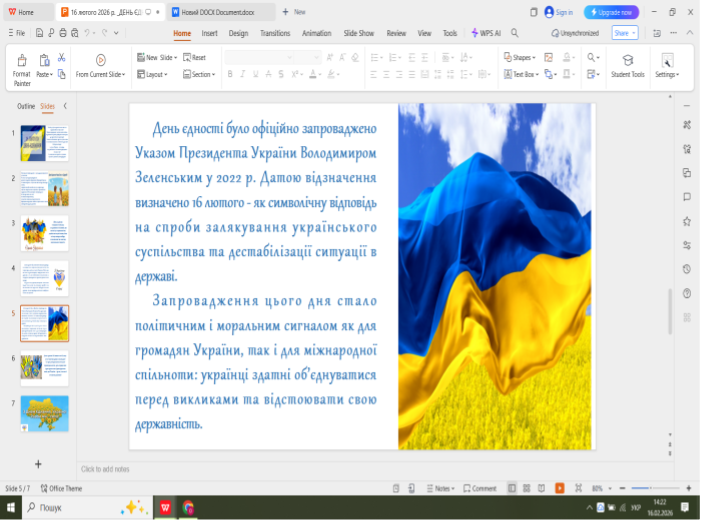
Task: Select slide 3 thumbnail
Action: 44,233
